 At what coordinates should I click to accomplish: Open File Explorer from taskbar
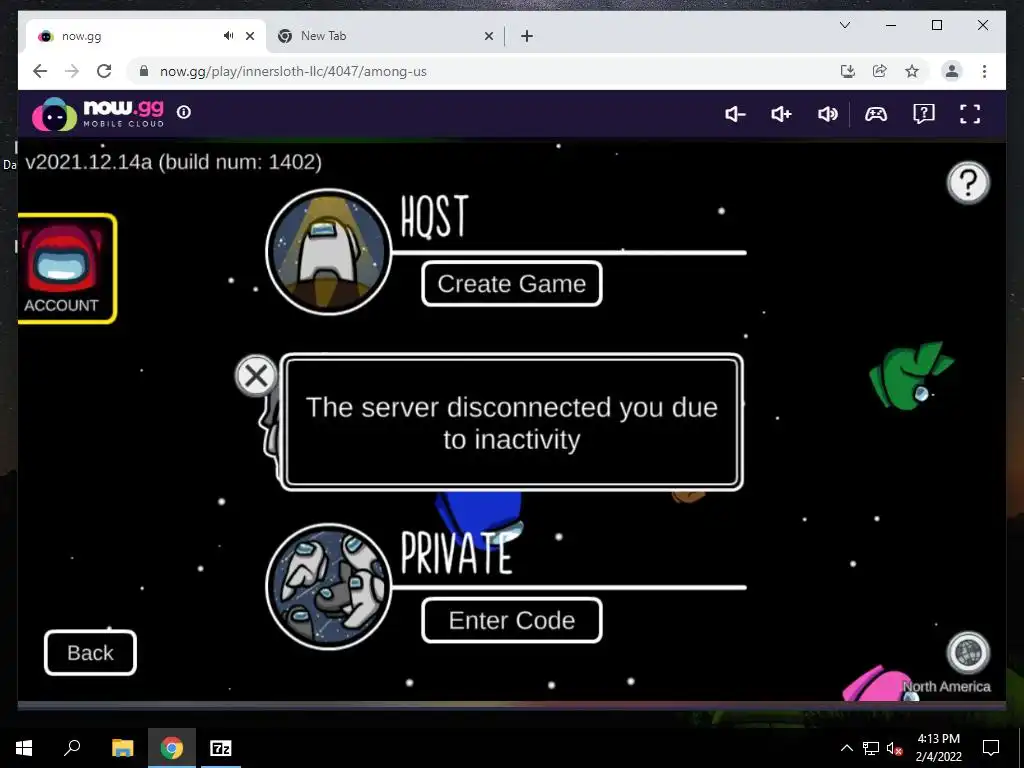[122, 748]
